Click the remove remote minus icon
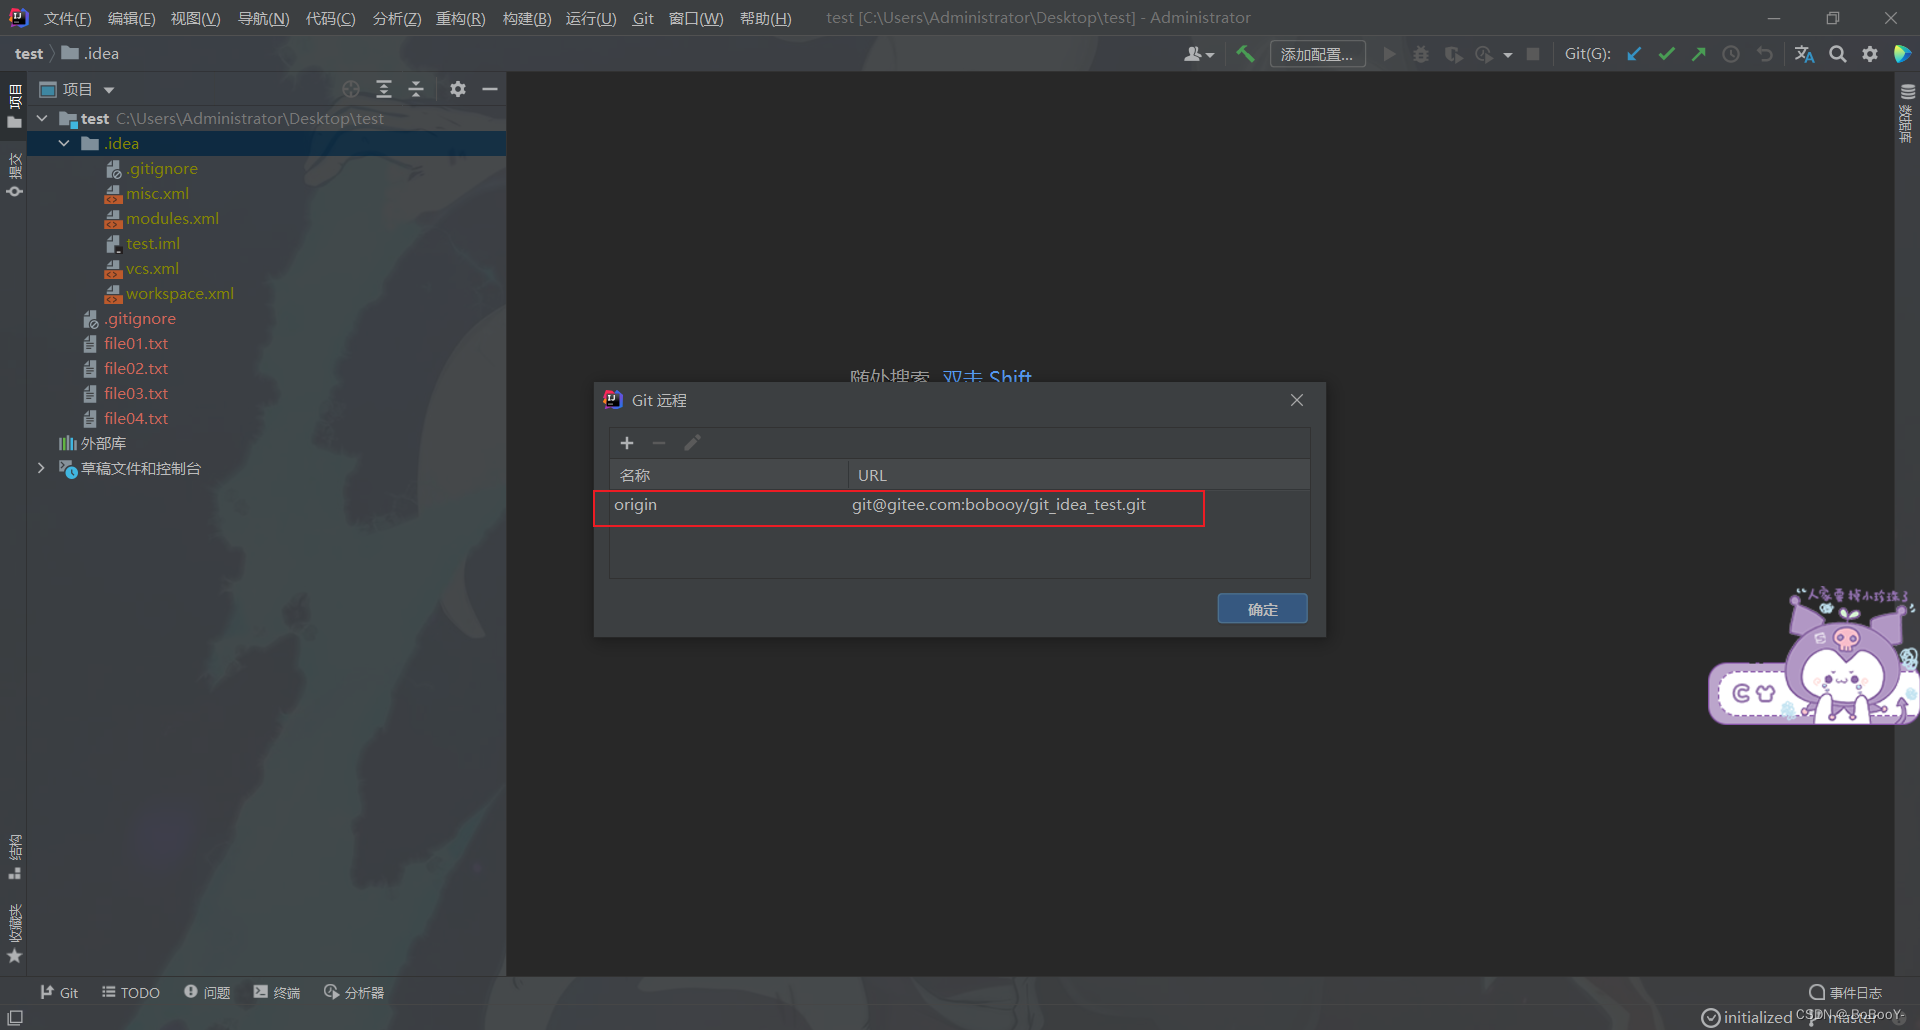Image resolution: width=1920 pixels, height=1030 pixels. [x=659, y=443]
